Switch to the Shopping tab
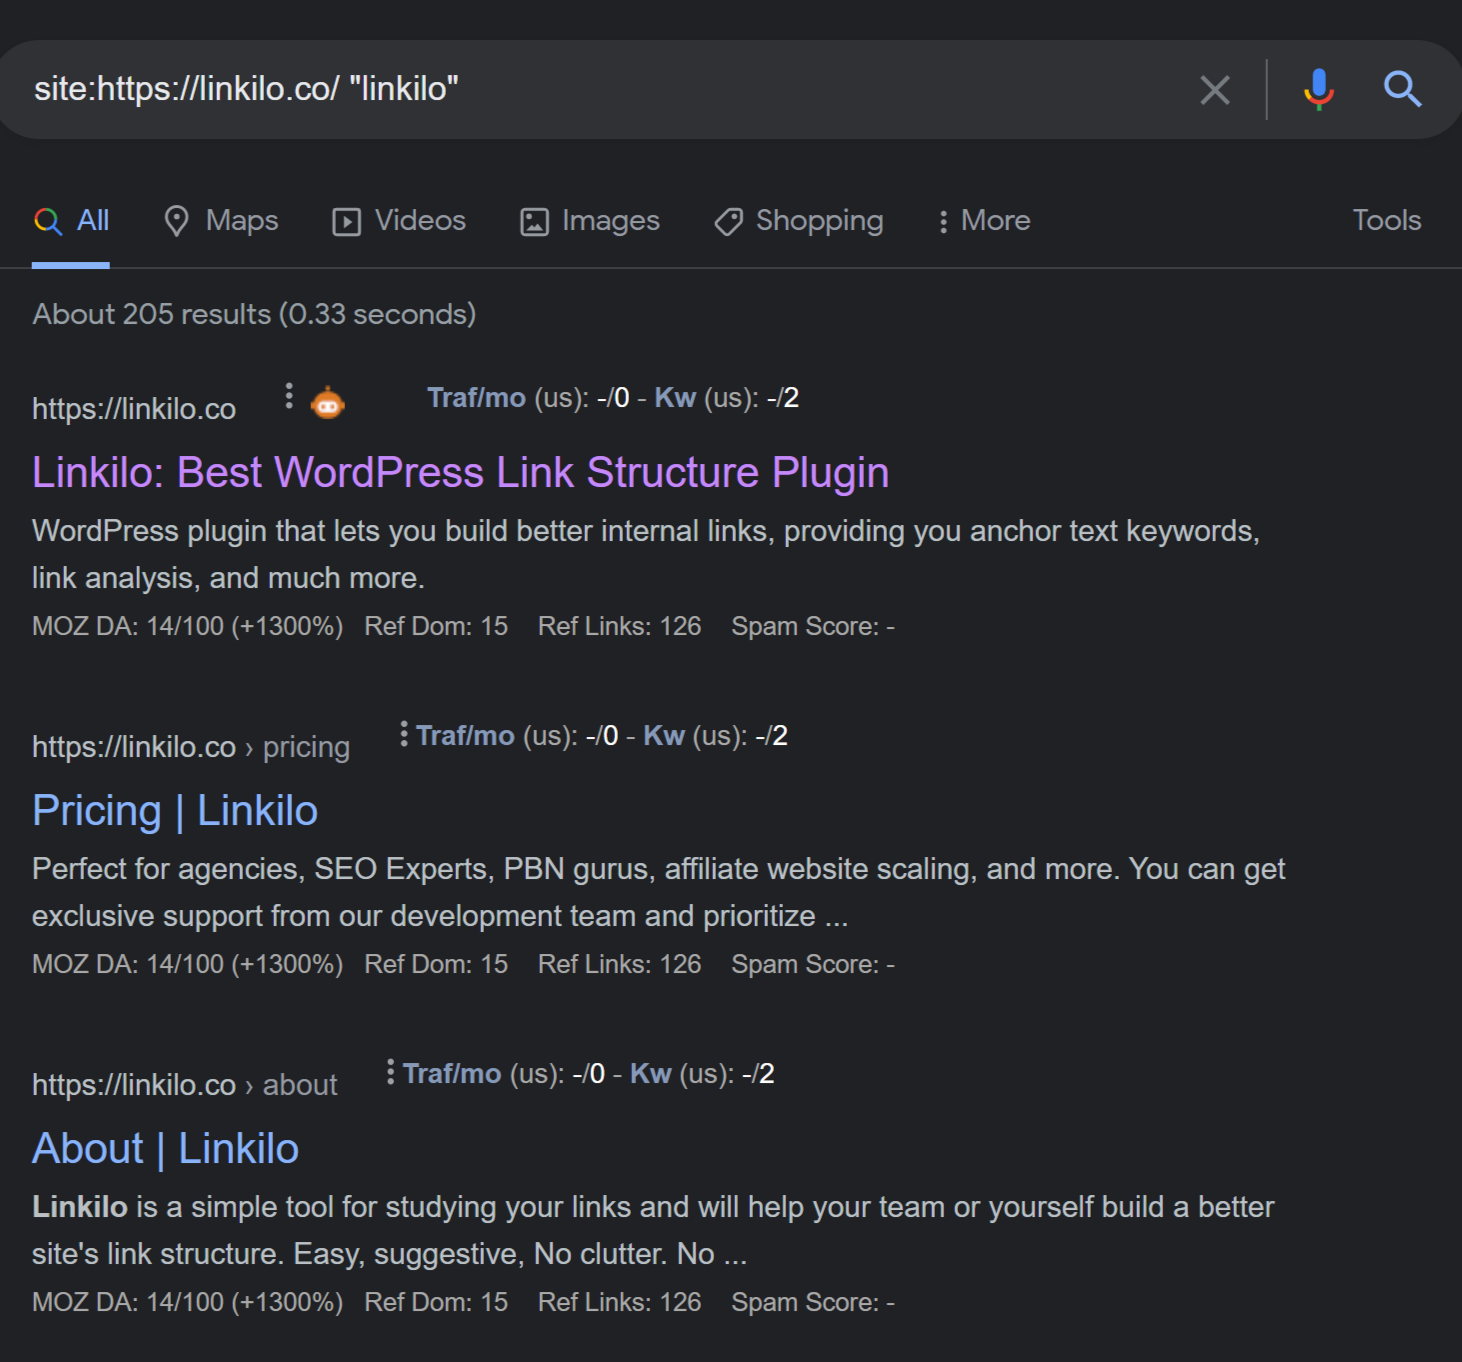 (799, 221)
